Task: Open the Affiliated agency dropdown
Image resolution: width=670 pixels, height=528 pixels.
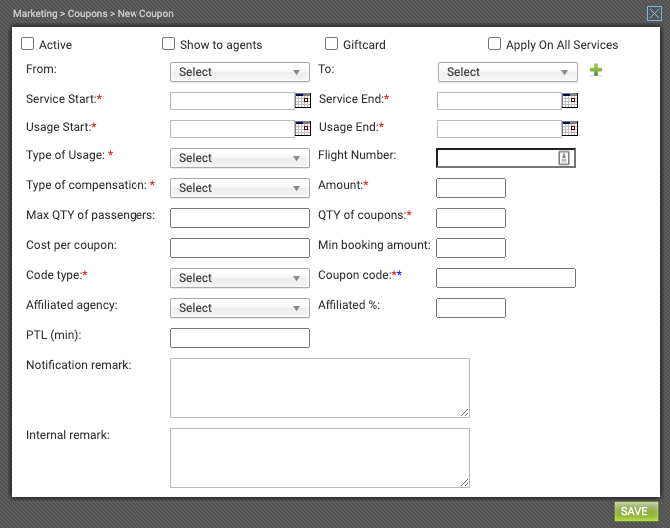Action: point(240,308)
